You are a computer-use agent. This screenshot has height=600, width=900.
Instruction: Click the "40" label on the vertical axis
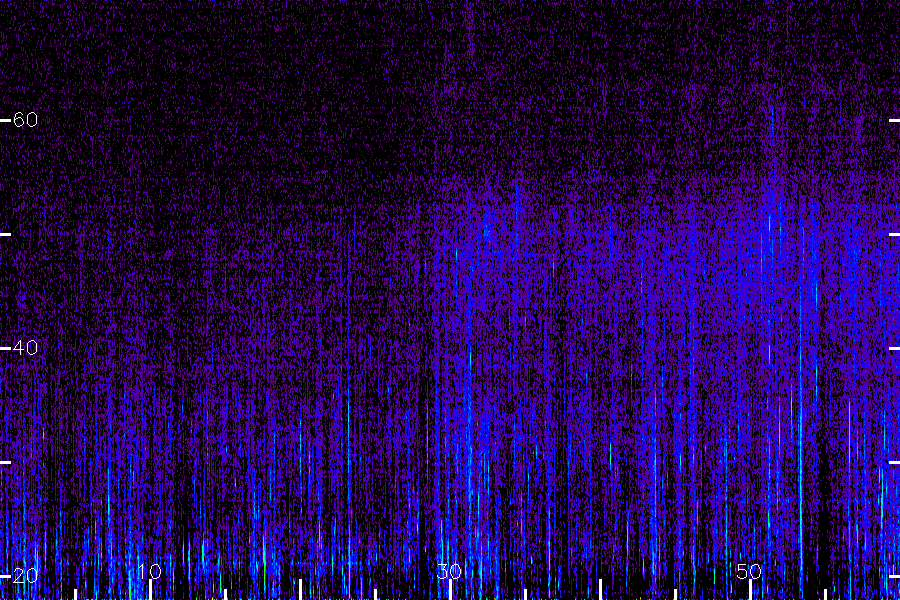pyautogui.click(x=25, y=347)
